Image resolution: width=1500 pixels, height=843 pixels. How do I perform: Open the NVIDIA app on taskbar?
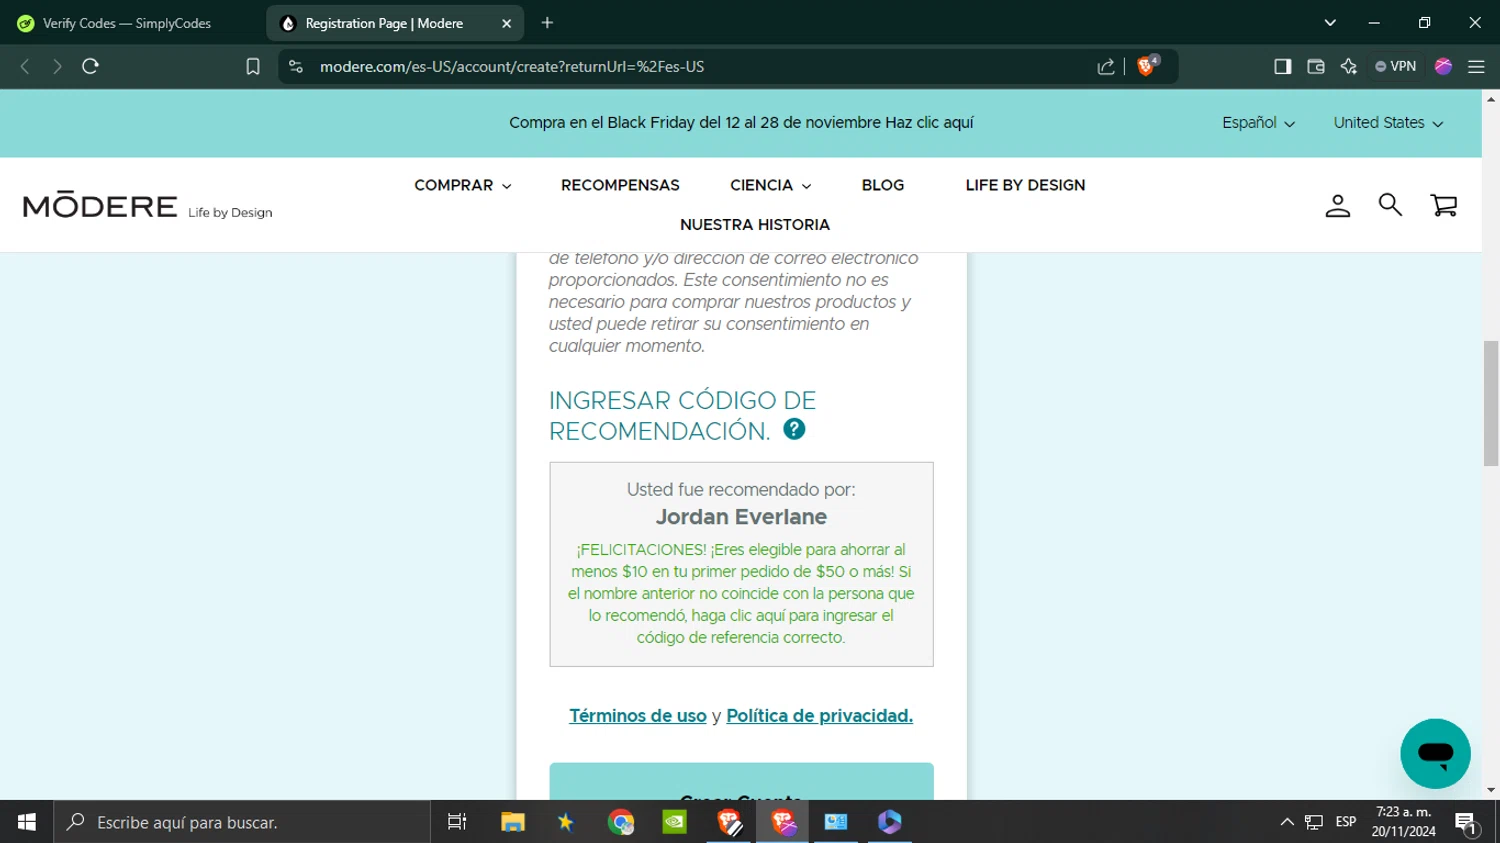tap(675, 822)
